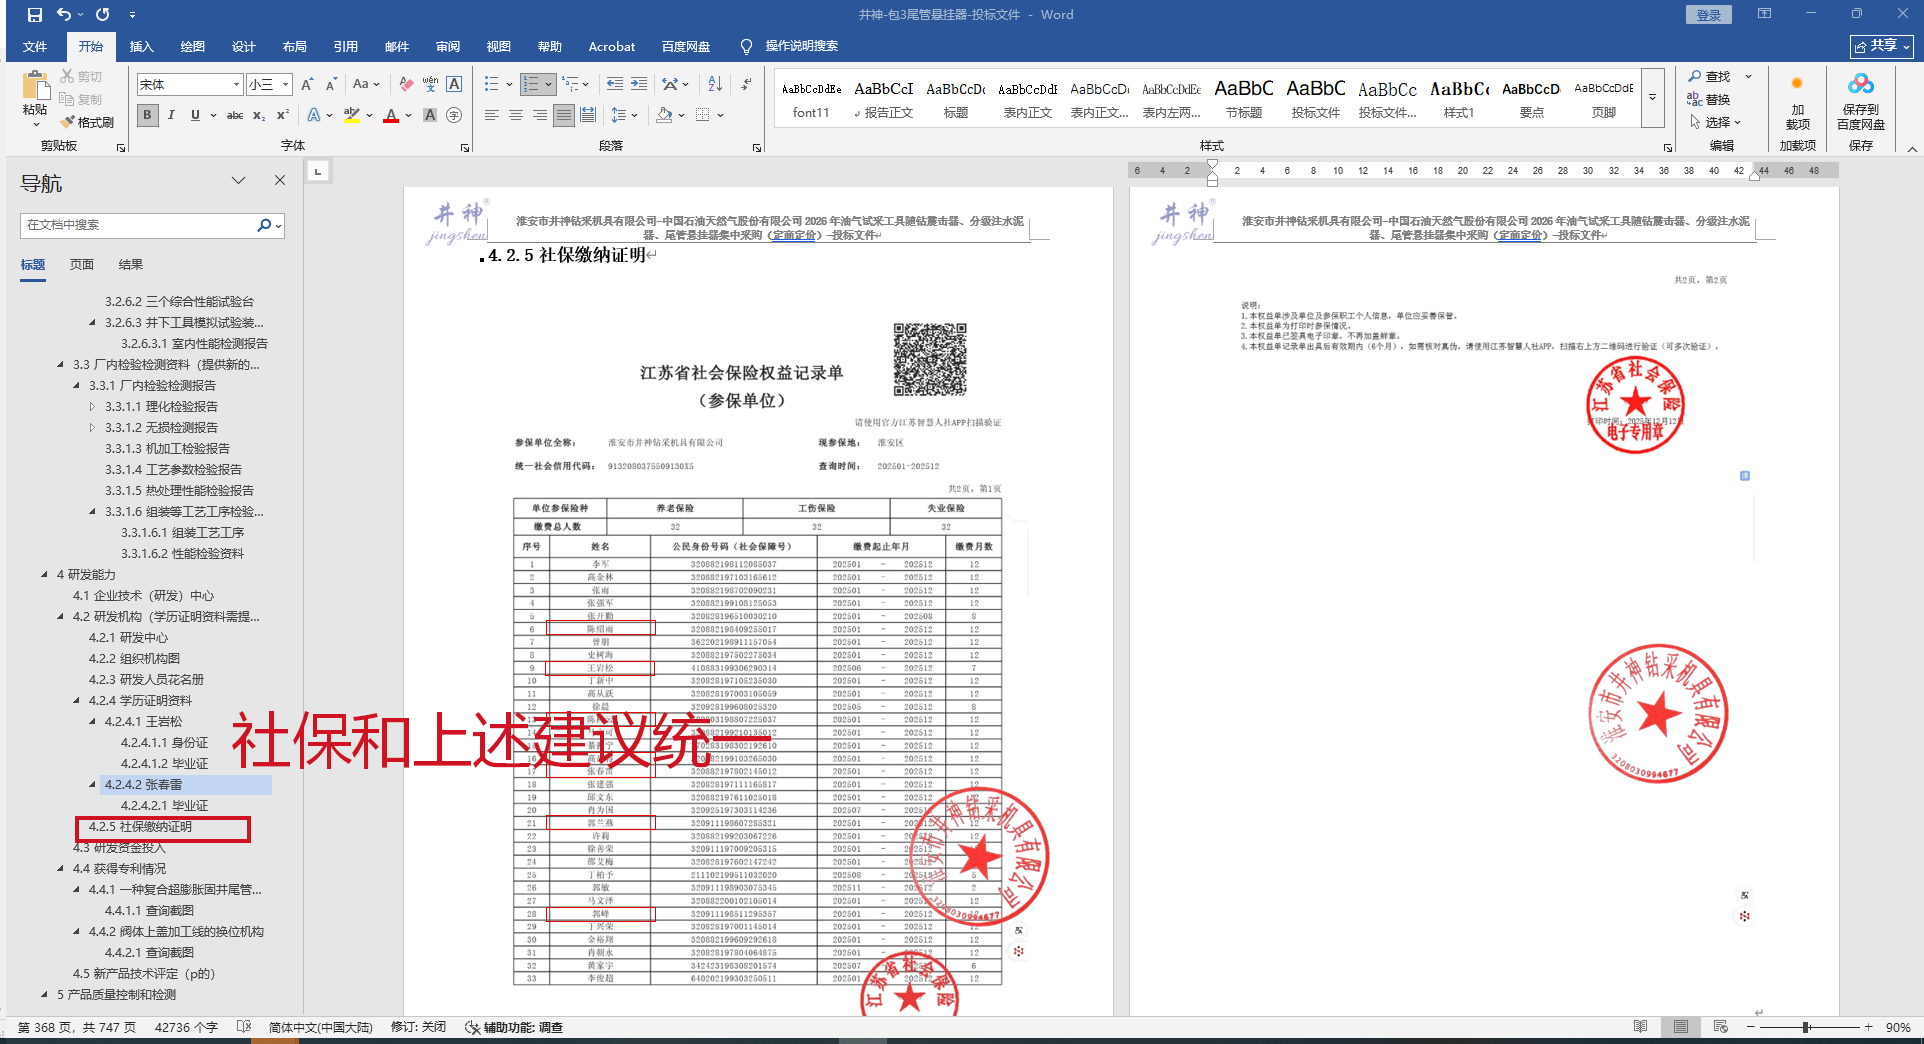Click the Format Painter (格式刷) button
This screenshot has height=1044, width=1924.
tap(86, 122)
